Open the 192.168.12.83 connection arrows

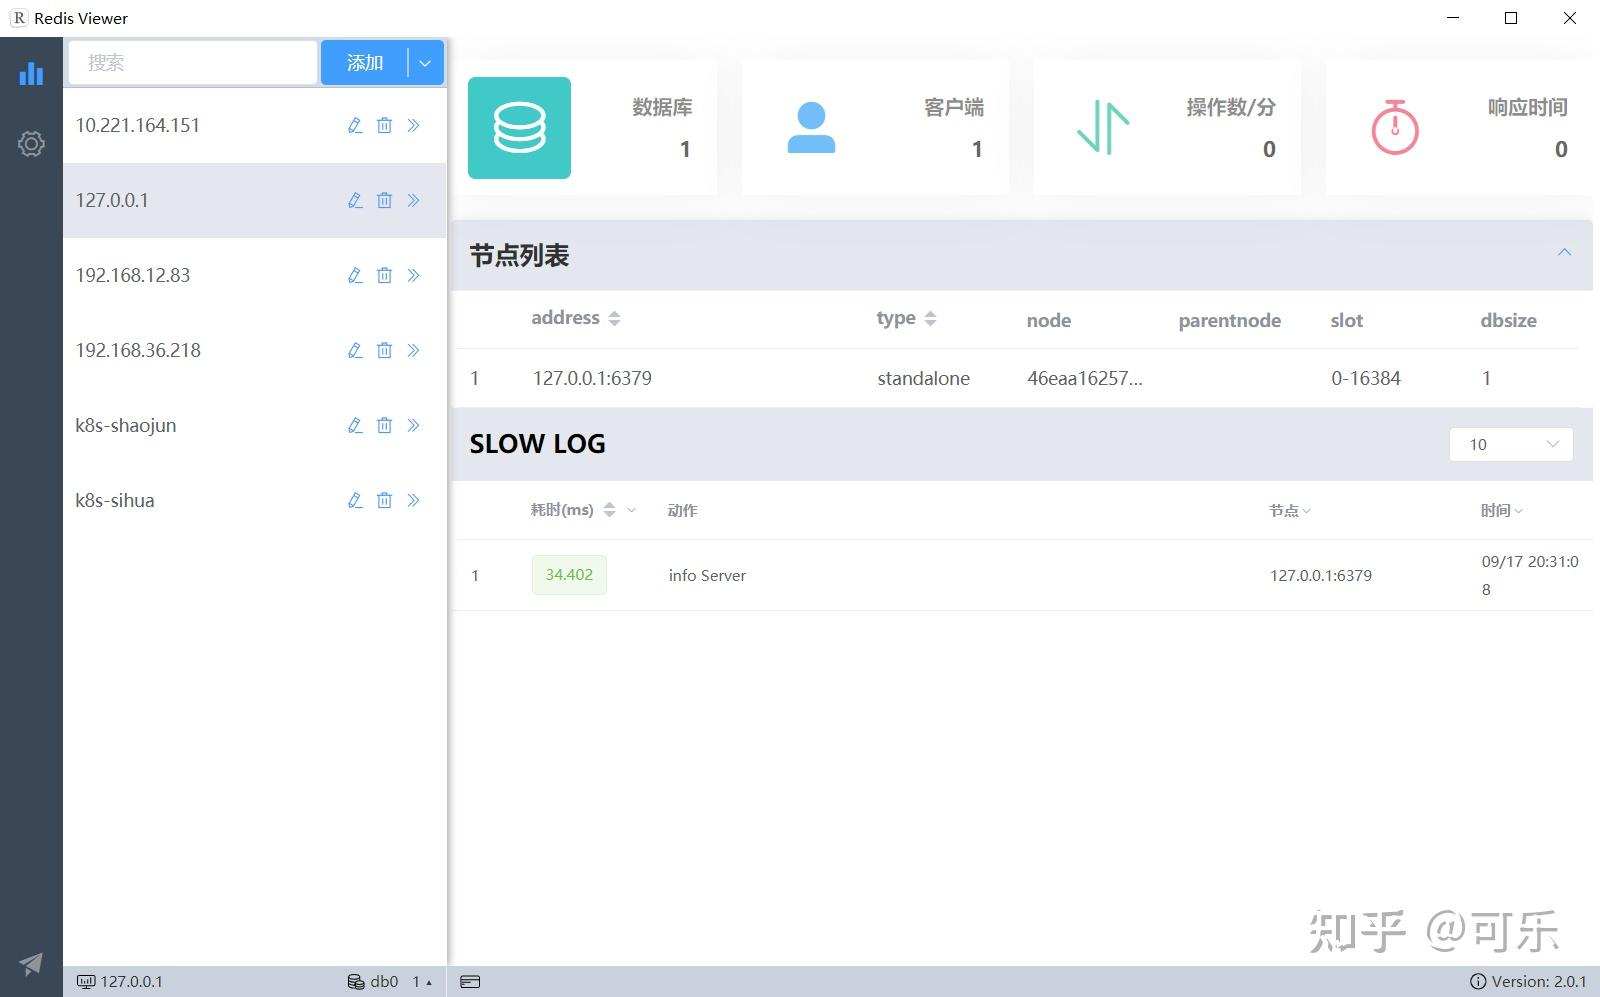pos(413,275)
